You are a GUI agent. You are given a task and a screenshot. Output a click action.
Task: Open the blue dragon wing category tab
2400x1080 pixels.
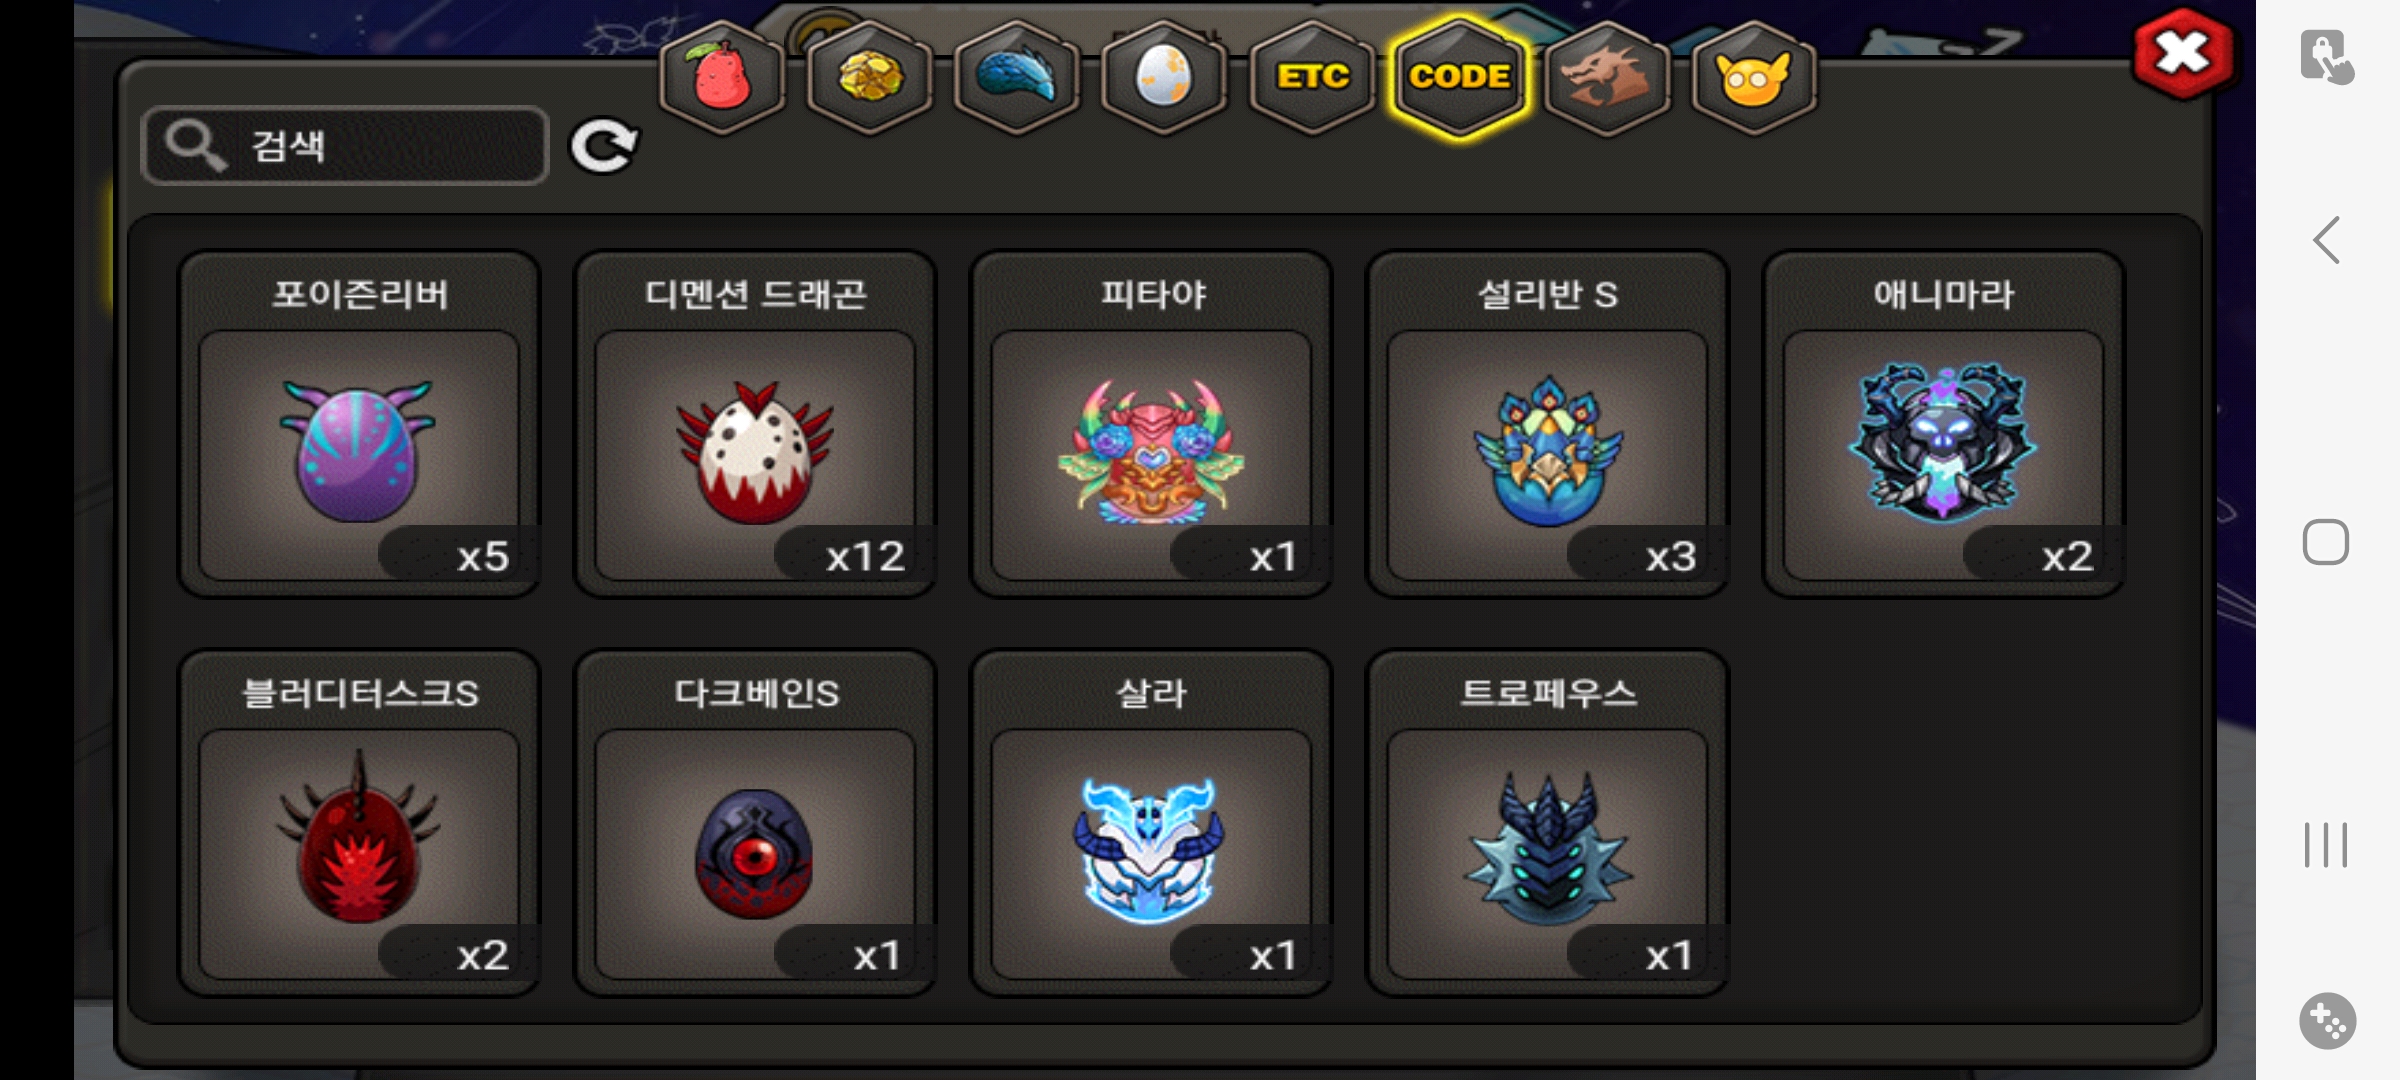(x=1017, y=77)
